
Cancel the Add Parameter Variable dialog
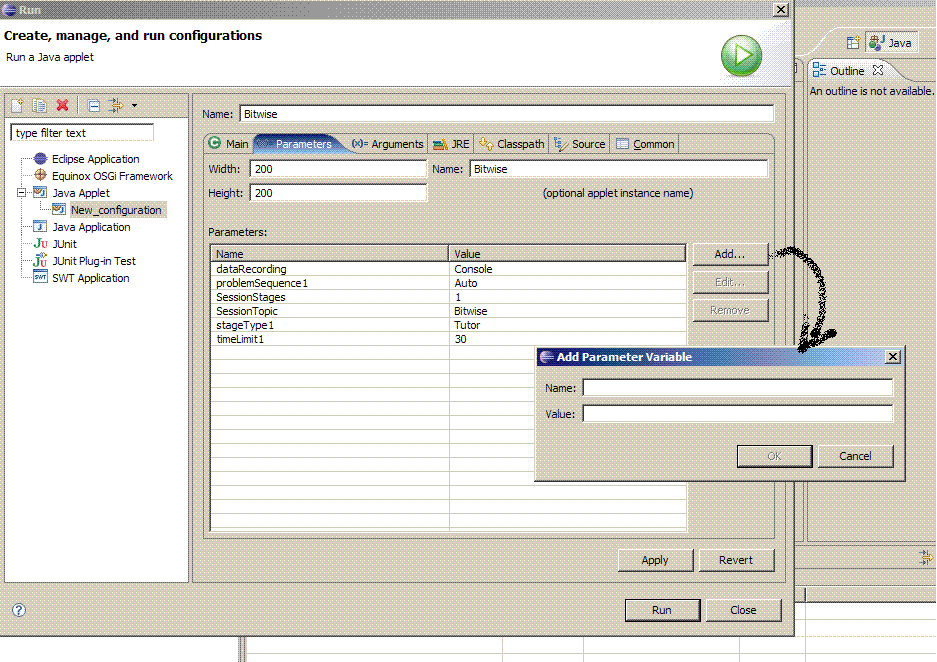(x=855, y=456)
